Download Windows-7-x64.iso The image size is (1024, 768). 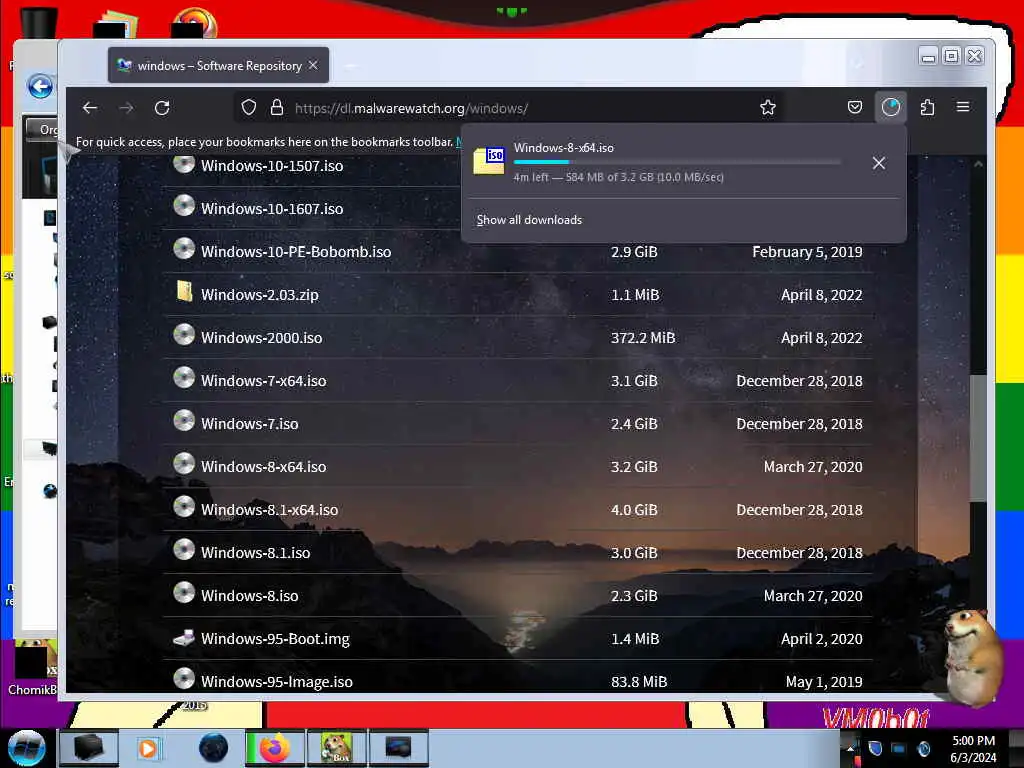[263, 381]
